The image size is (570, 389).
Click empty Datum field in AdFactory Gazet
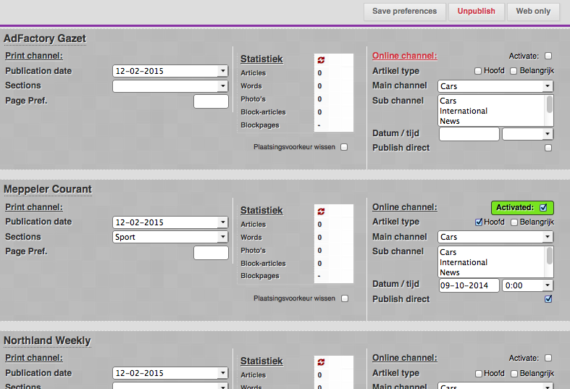[469, 134]
